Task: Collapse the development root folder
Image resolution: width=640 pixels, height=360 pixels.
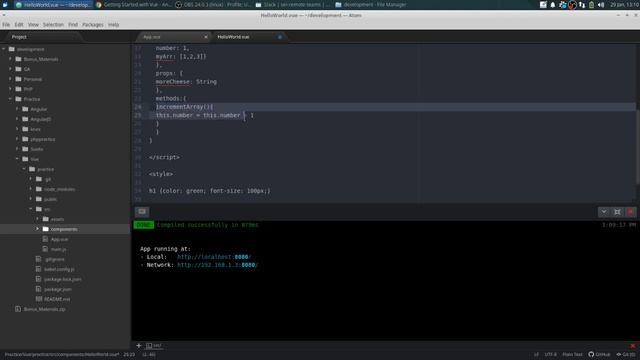Action: [4, 49]
